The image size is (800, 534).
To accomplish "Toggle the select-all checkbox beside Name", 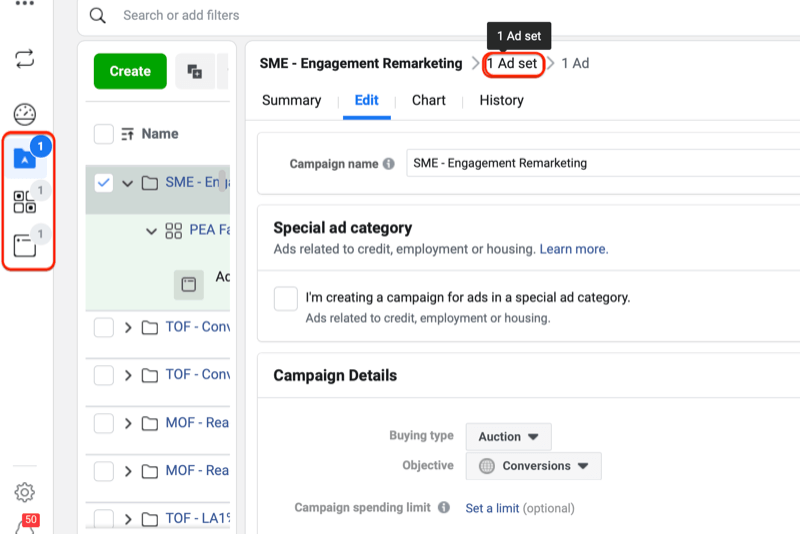I will 103,134.
